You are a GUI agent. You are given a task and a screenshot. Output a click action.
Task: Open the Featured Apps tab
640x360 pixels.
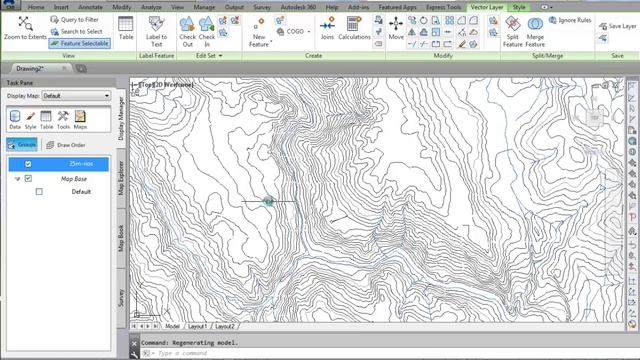tap(397, 7)
